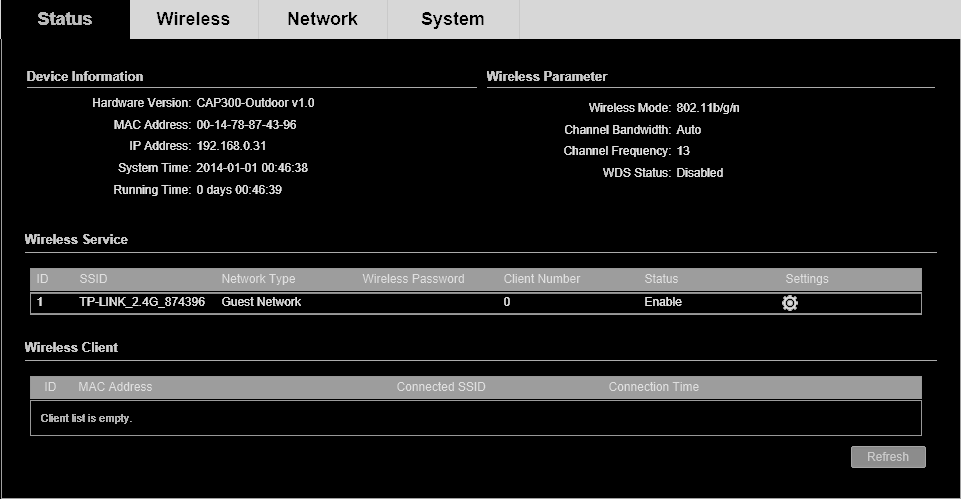Click the Guest Network type cell
961x499 pixels.
261,302
